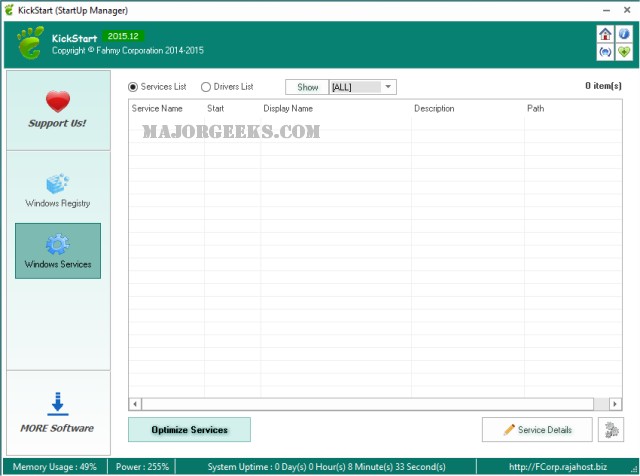
Task: Click the Show button
Action: coord(307,87)
